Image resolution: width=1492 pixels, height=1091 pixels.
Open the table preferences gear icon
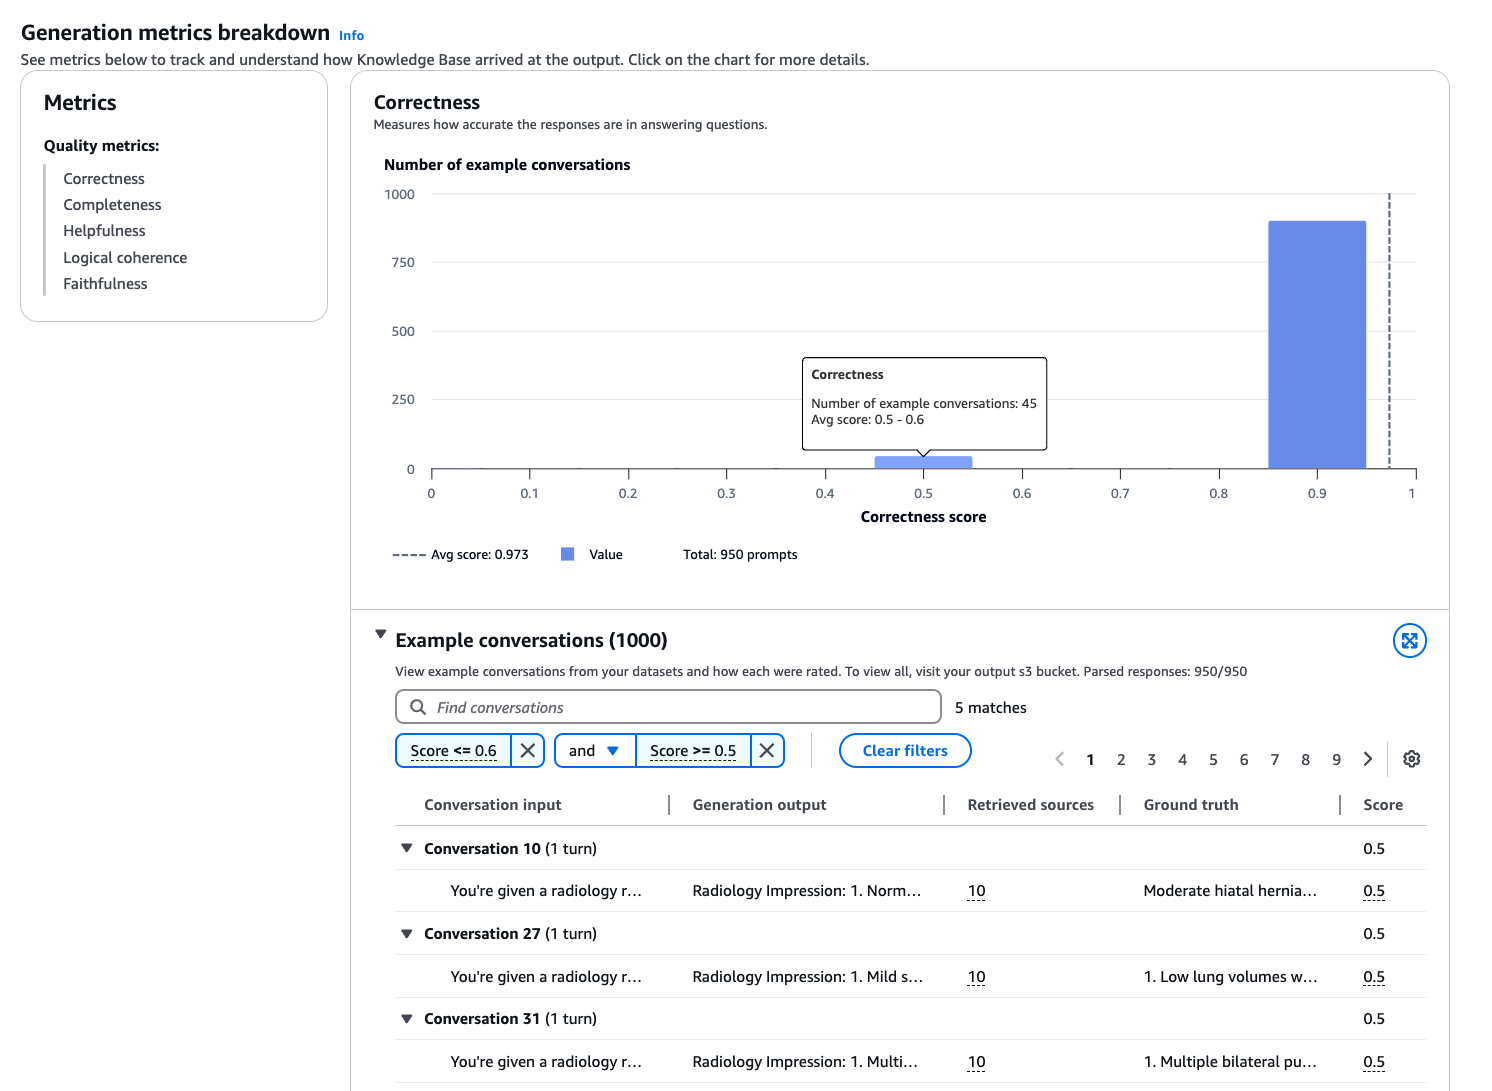(1411, 759)
